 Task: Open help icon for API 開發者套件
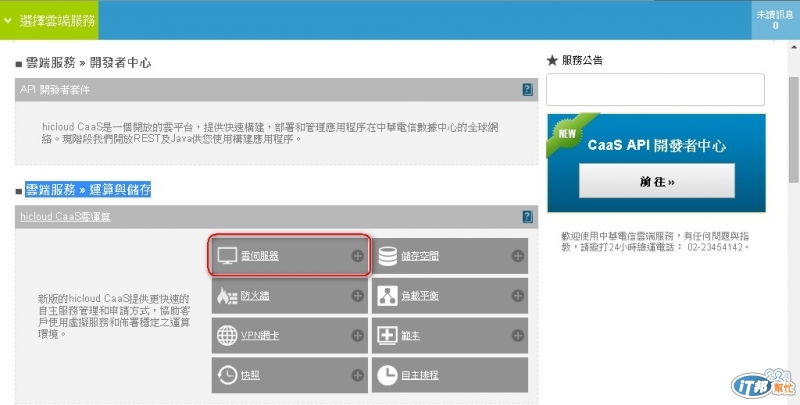click(528, 90)
